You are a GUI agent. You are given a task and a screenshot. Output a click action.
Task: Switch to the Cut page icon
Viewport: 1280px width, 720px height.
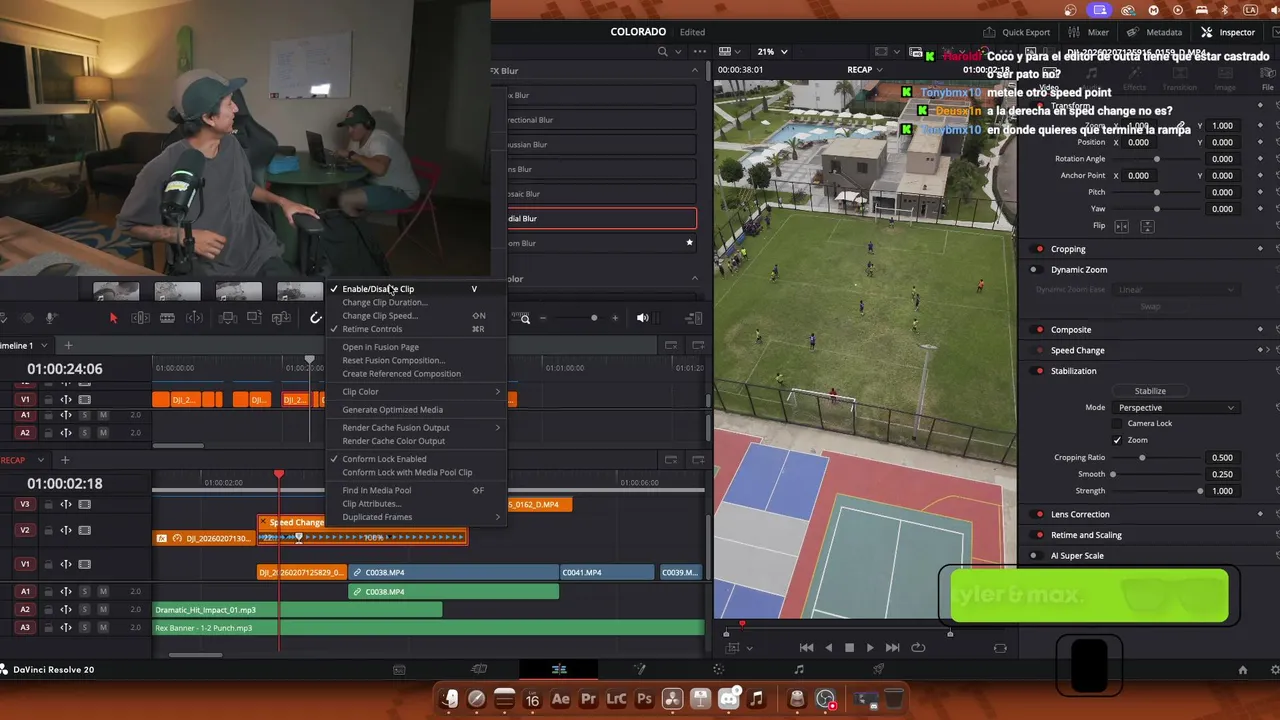[479, 669]
